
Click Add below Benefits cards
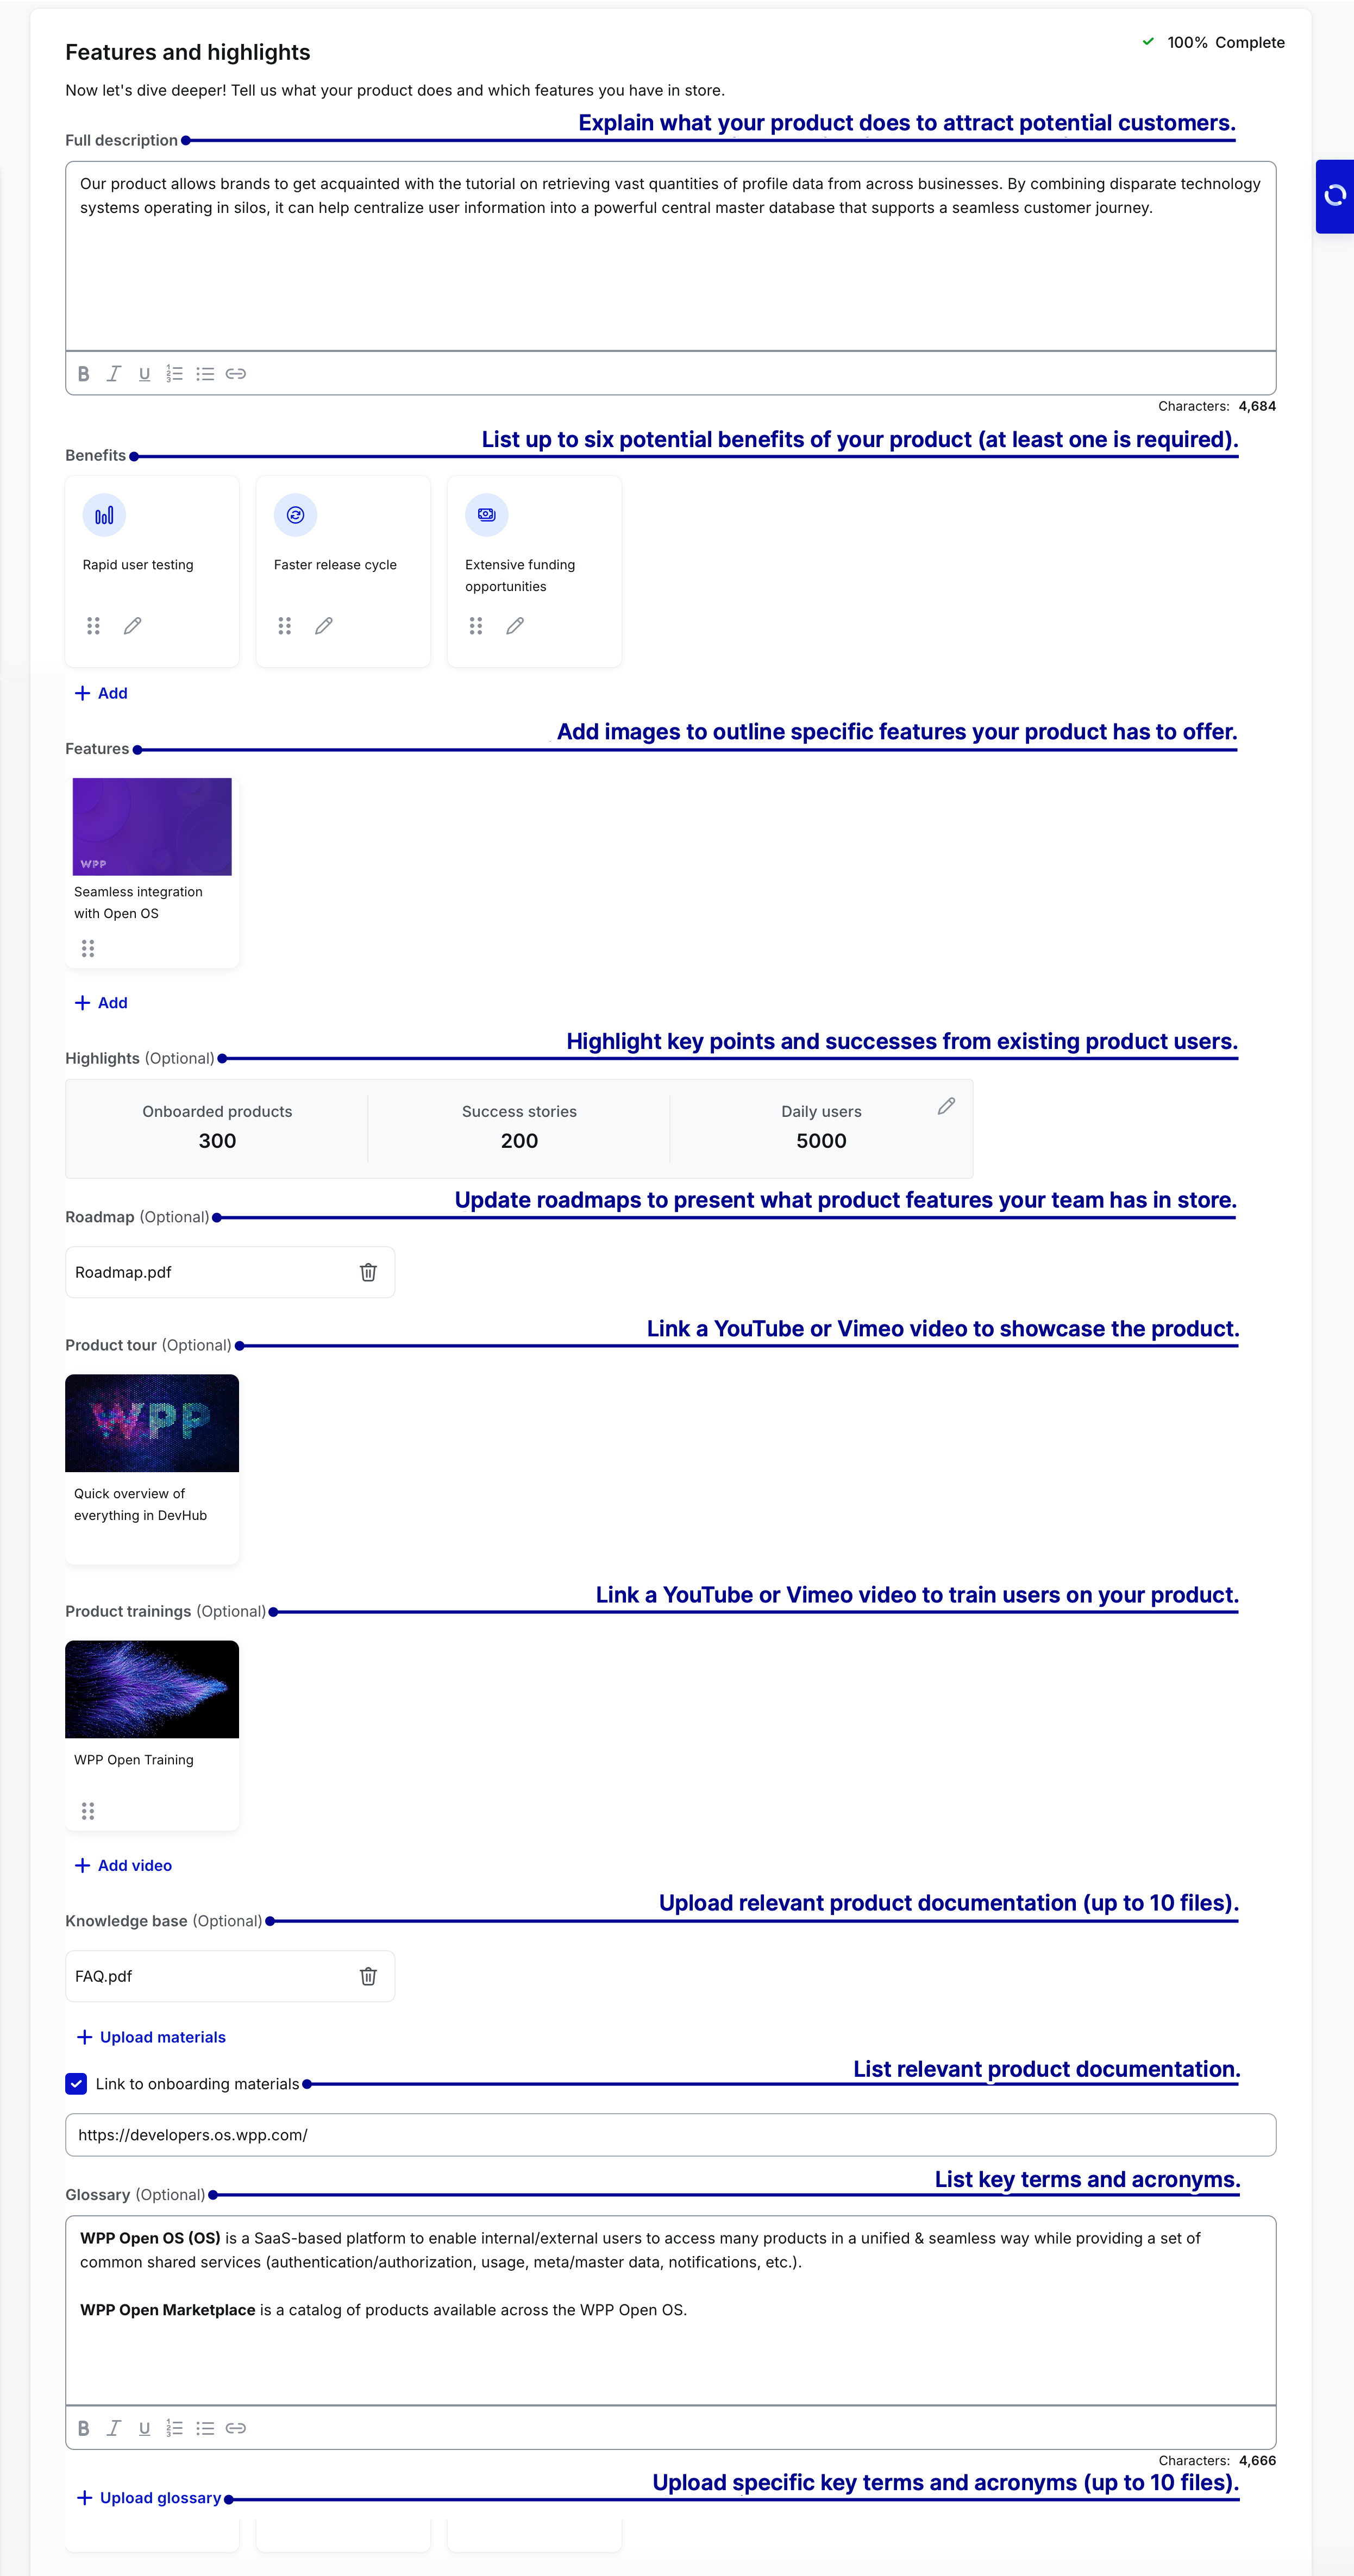(x=101, y=693)
